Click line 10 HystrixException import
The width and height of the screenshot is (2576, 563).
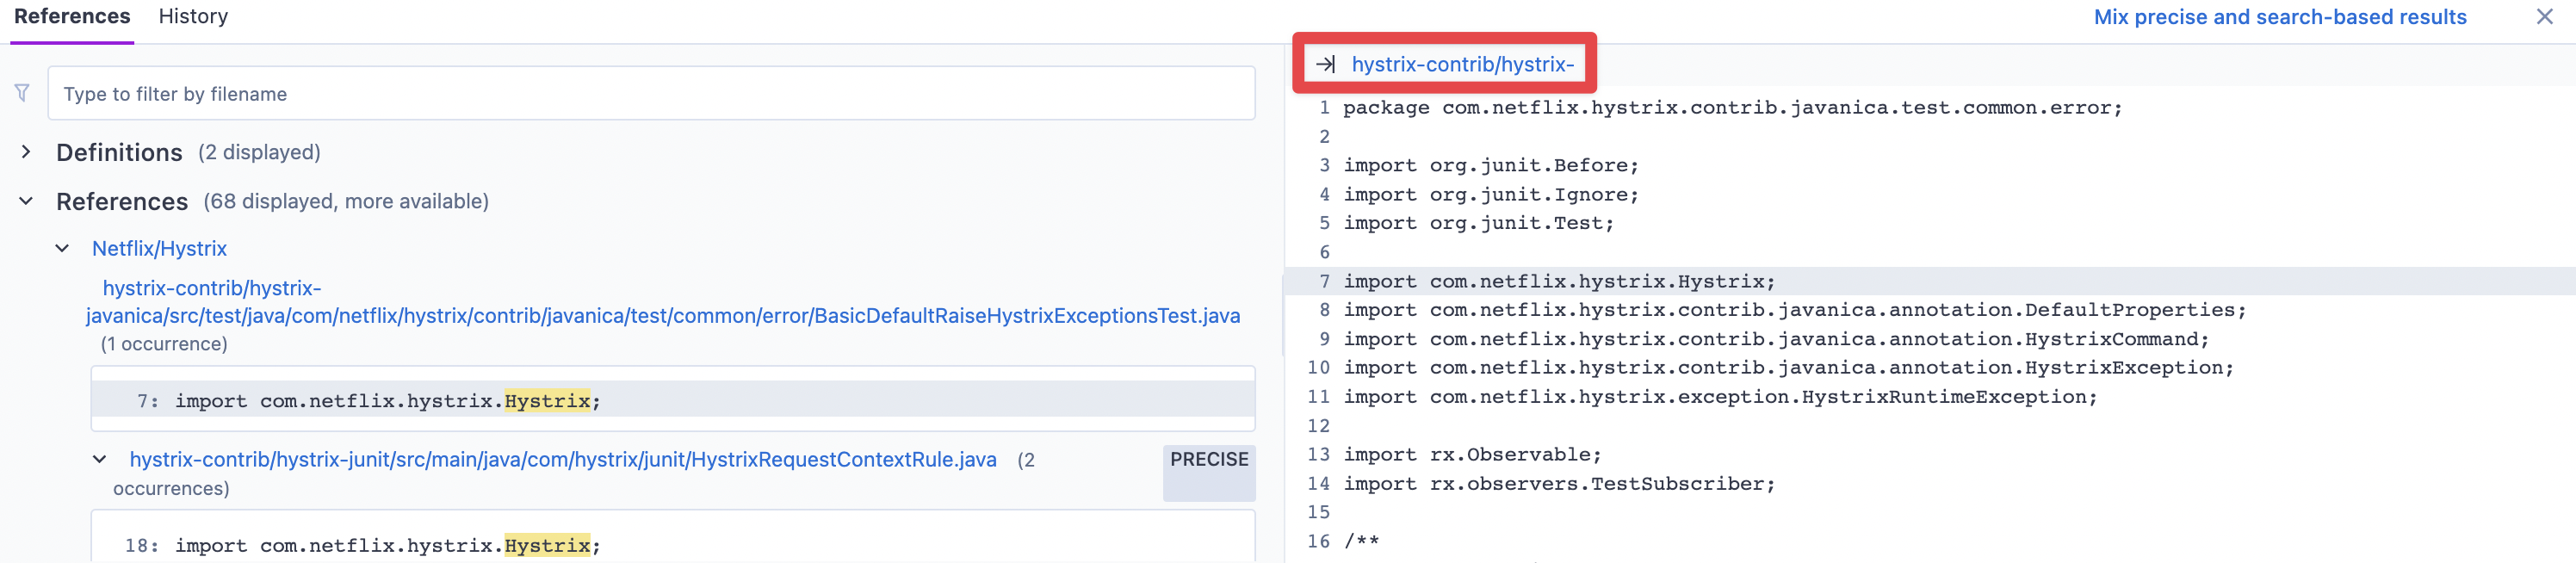tap(1788, 368)
